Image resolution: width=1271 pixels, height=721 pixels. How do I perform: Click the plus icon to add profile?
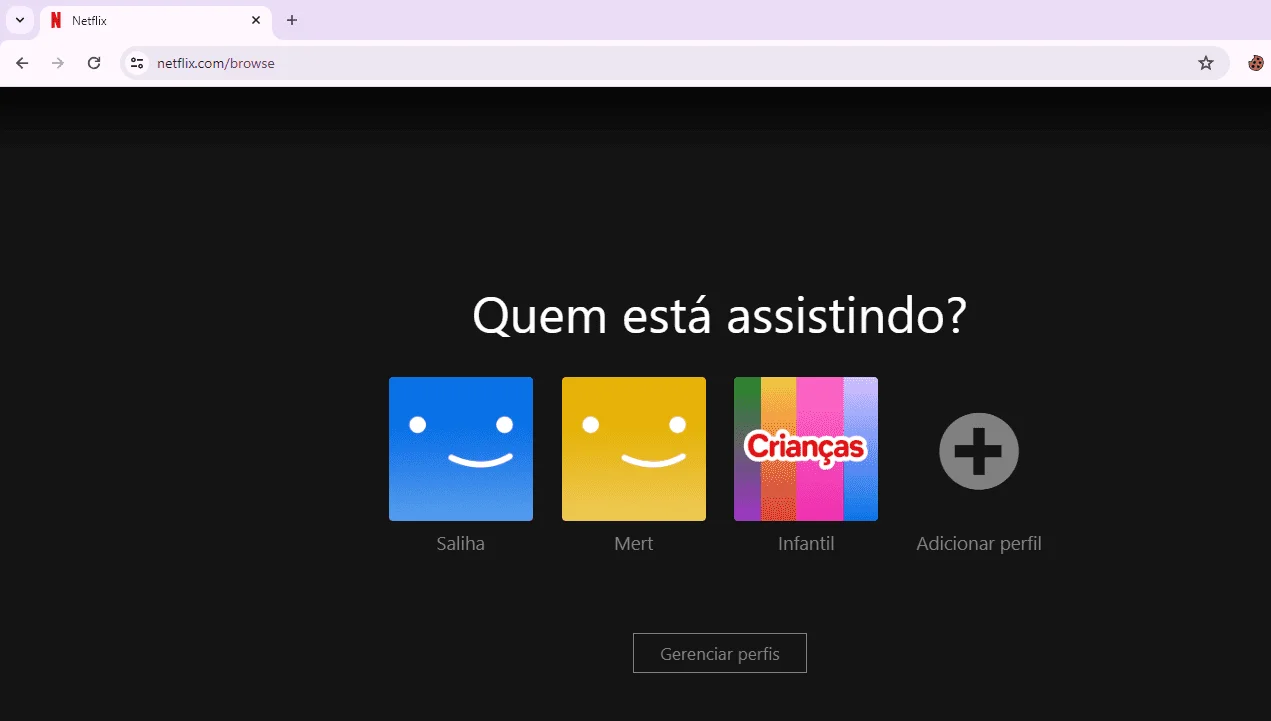[x=979, y=451]
